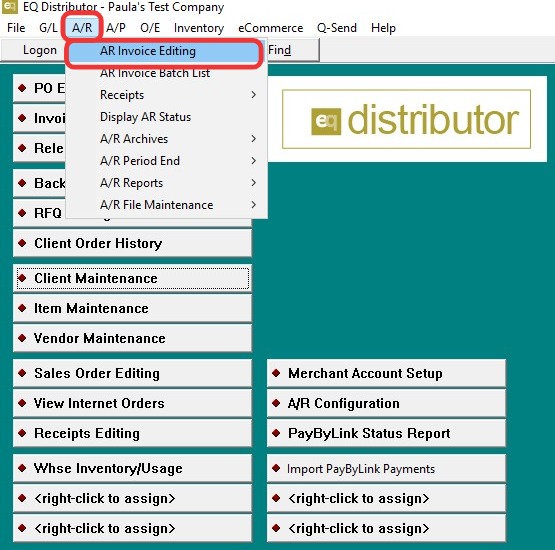The image size is (555, 550).
Task: Expand the A/R Reports submenu
Action: click(166, 183)
